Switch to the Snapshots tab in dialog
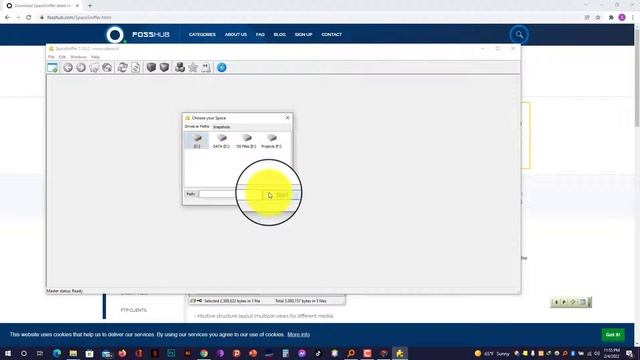This screenshot has width=640, height=360. pyautogui.click(x=221, y=127)
